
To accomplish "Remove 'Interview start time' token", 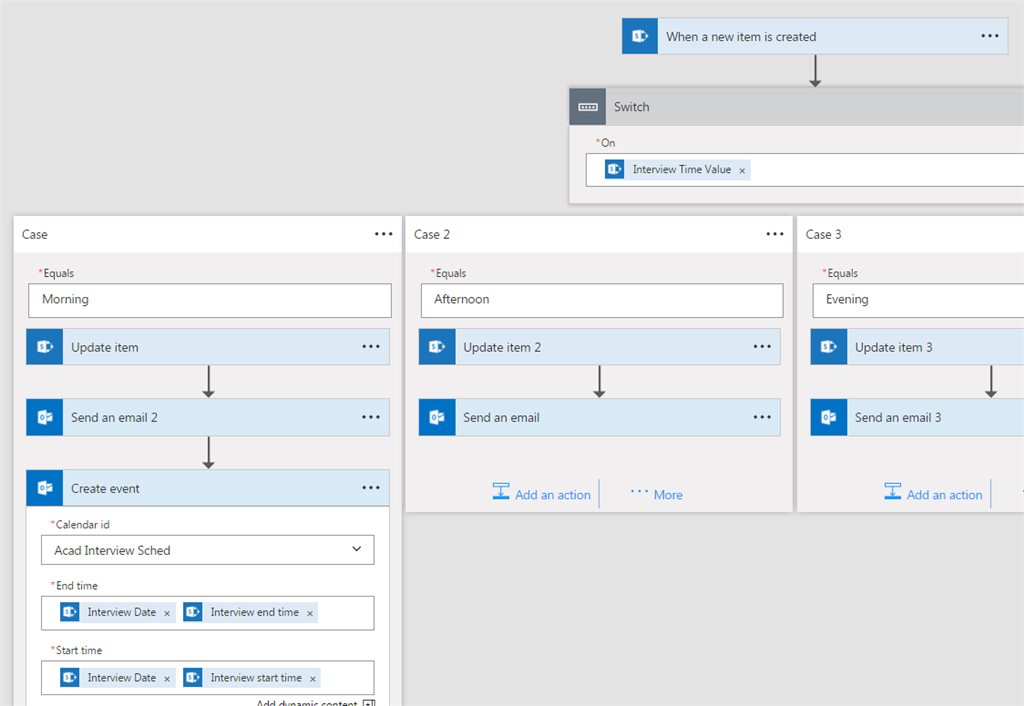I will 313,679.
